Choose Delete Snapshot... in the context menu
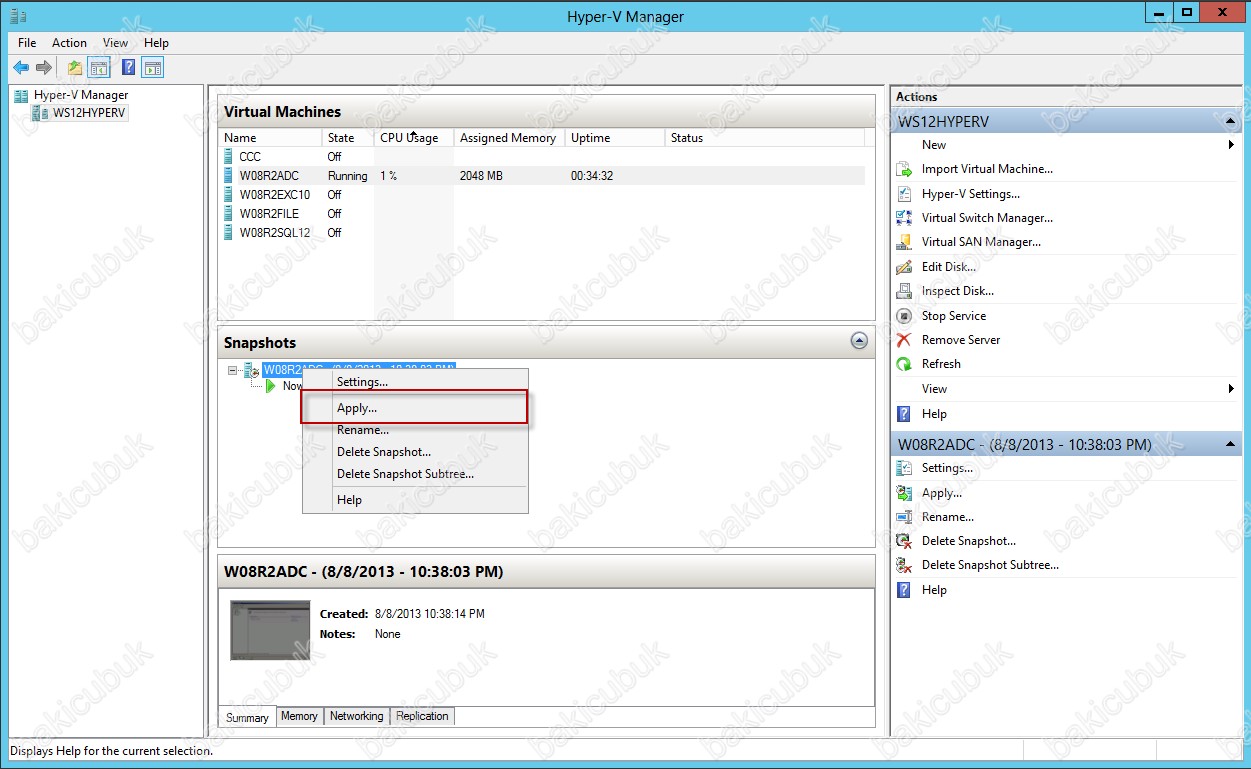This screenshot has width=1251, height=769. (x=415, y=452)
